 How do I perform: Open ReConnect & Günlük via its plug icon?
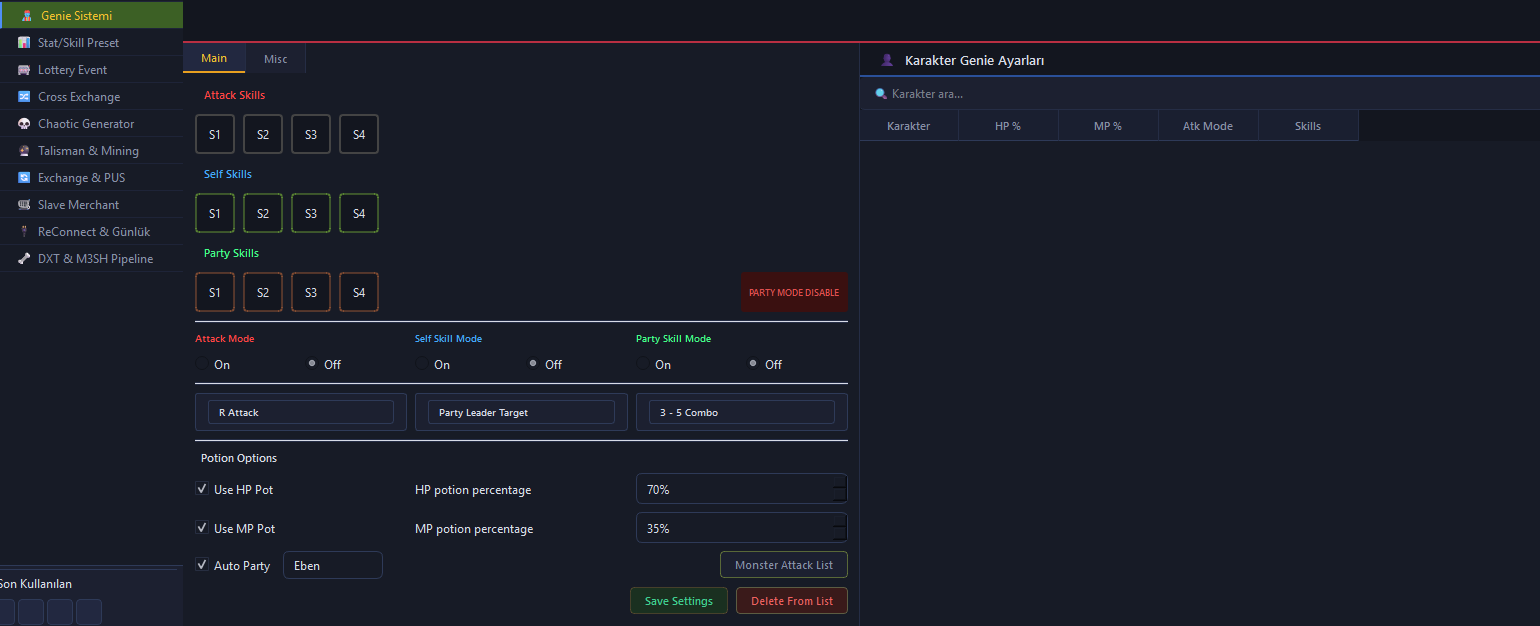(x=24, y=232)
